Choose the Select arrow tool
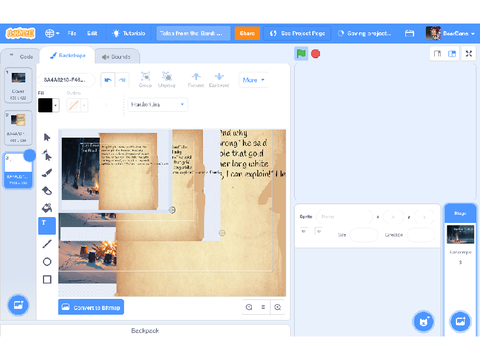Image resolution: width=480 pixels, height=360 pixels. (47, 137)
